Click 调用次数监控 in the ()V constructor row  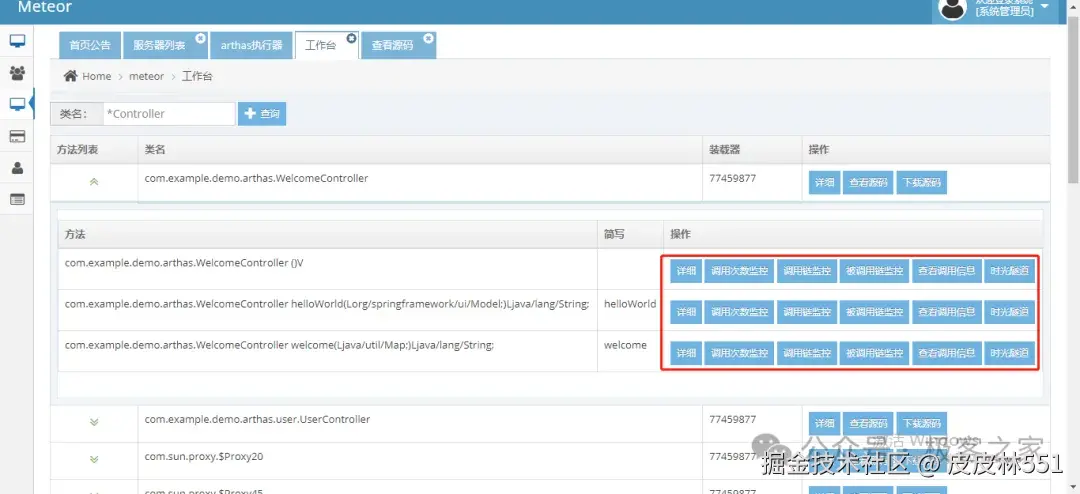click(x=740, y=271)
